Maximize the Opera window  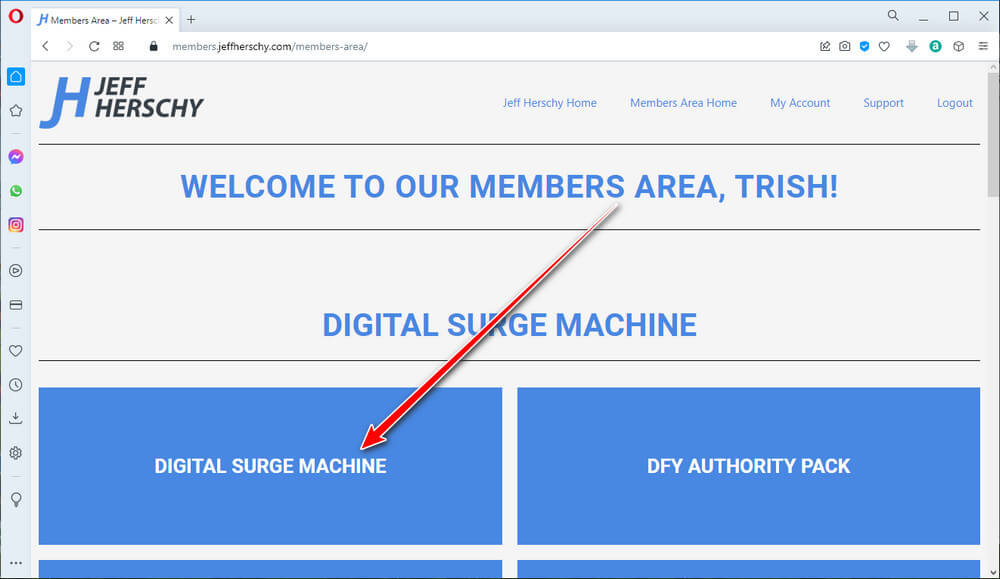tap(953, 17)
